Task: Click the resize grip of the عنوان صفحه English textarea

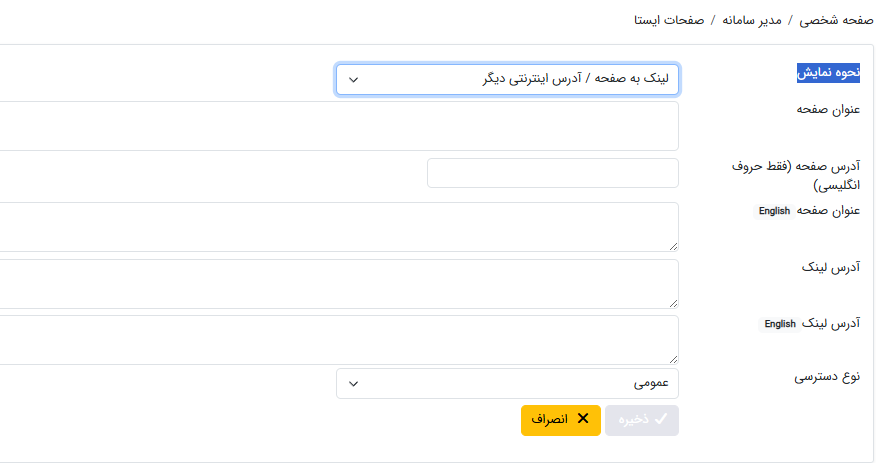Action: (x=673, y=246)
